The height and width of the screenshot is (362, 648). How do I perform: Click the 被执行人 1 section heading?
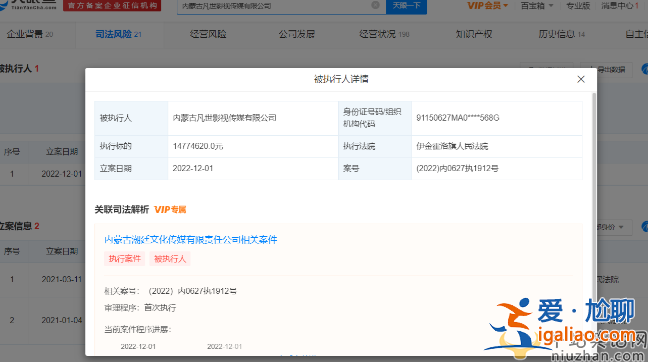click(x=19, y=69)
